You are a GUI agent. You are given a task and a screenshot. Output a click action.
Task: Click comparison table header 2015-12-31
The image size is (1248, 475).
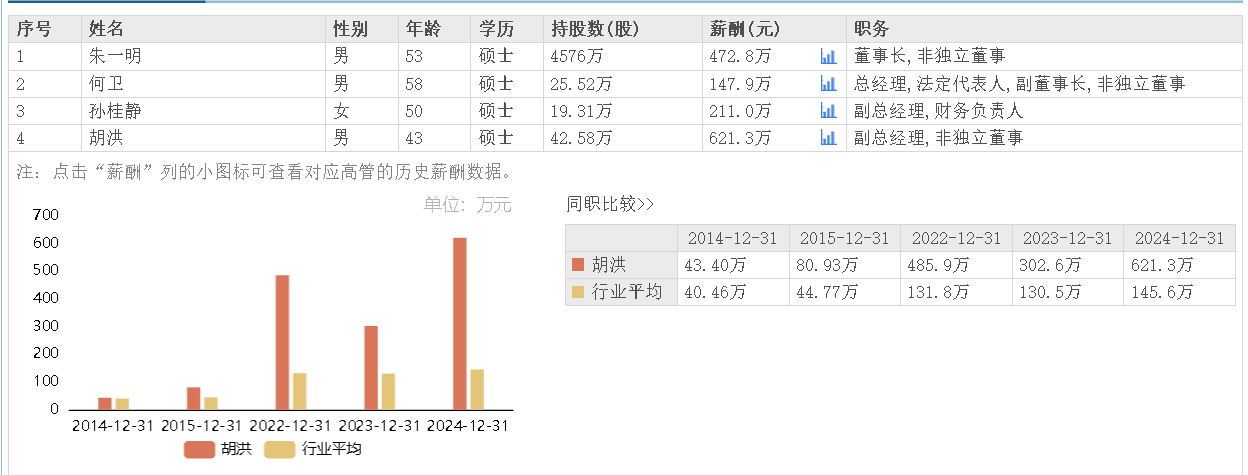point(844,238)
